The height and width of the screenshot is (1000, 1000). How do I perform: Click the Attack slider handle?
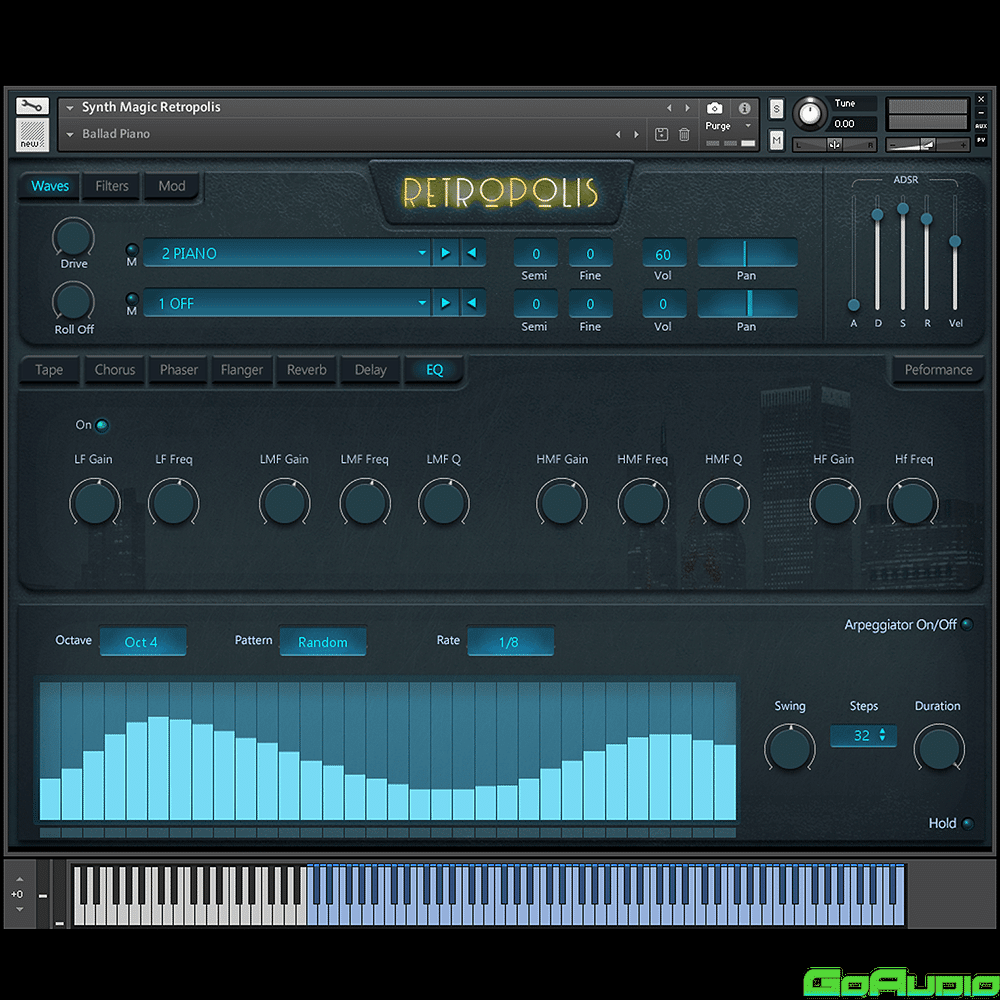point(854,305)
